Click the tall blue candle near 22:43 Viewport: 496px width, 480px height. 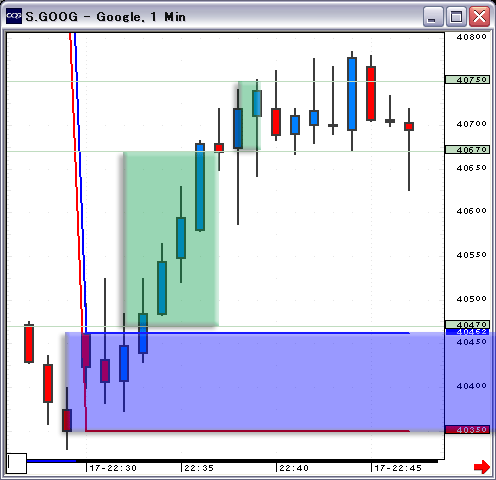[x=352, y=94]
